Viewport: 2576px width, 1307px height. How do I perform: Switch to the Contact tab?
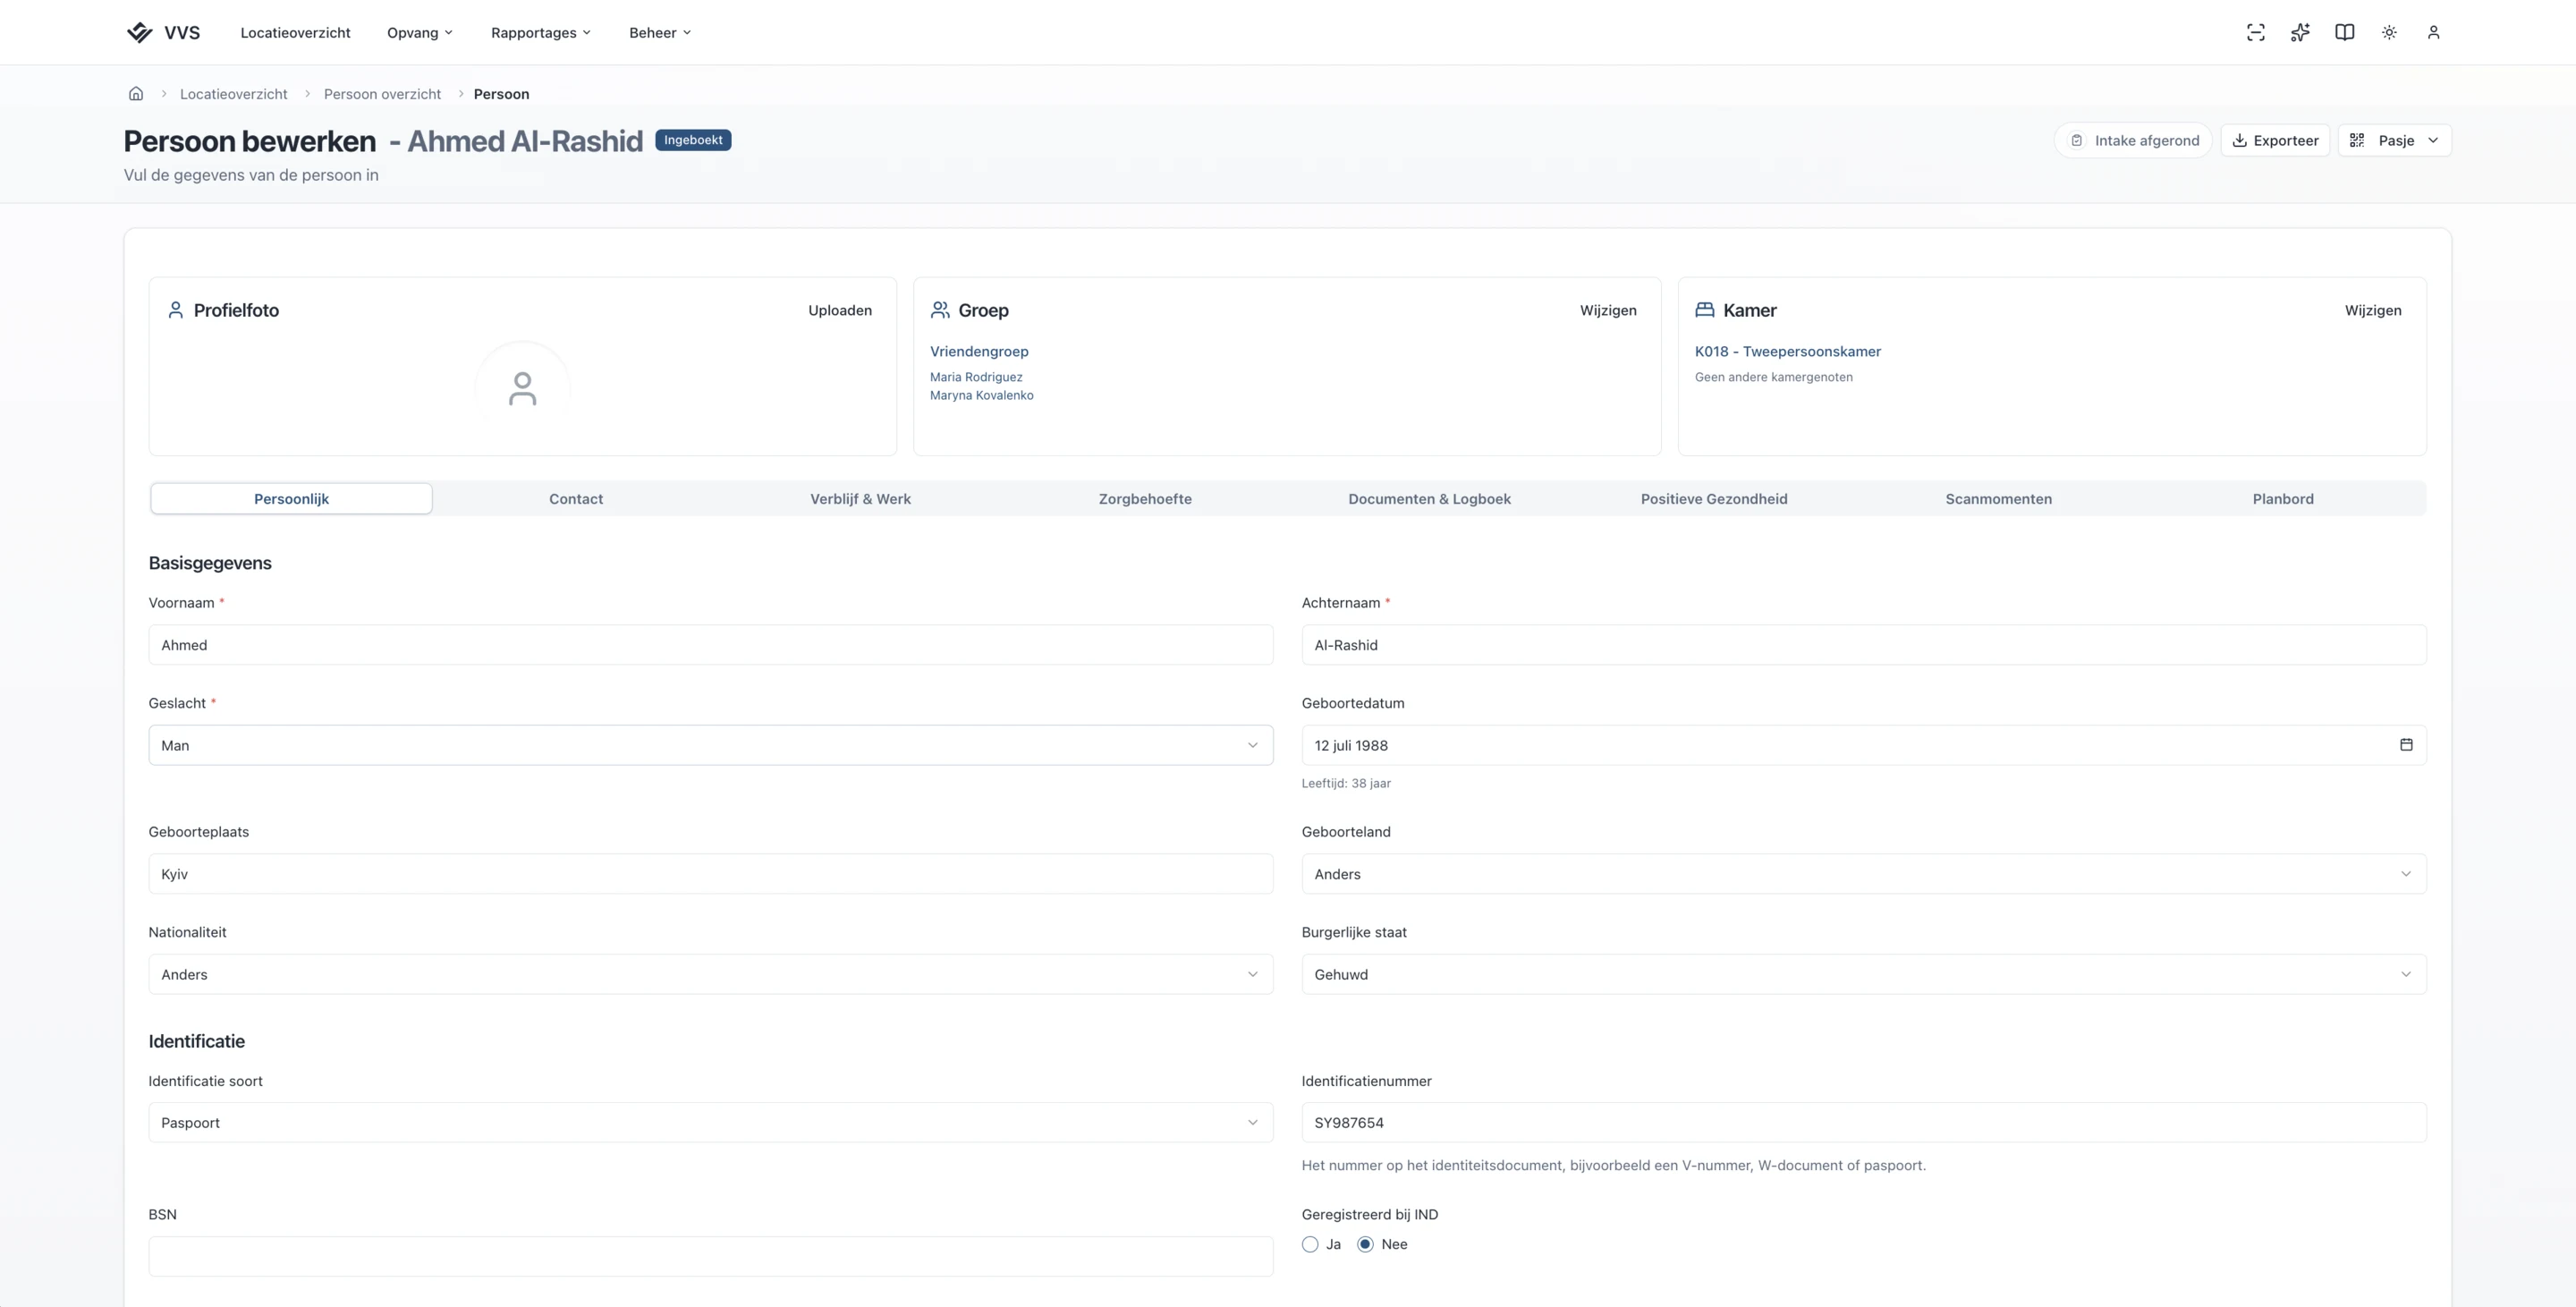576,499
